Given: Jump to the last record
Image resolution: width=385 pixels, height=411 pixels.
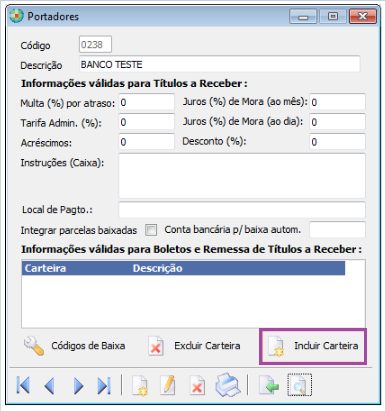Looking at the screenshot, I should click(104, 386).
